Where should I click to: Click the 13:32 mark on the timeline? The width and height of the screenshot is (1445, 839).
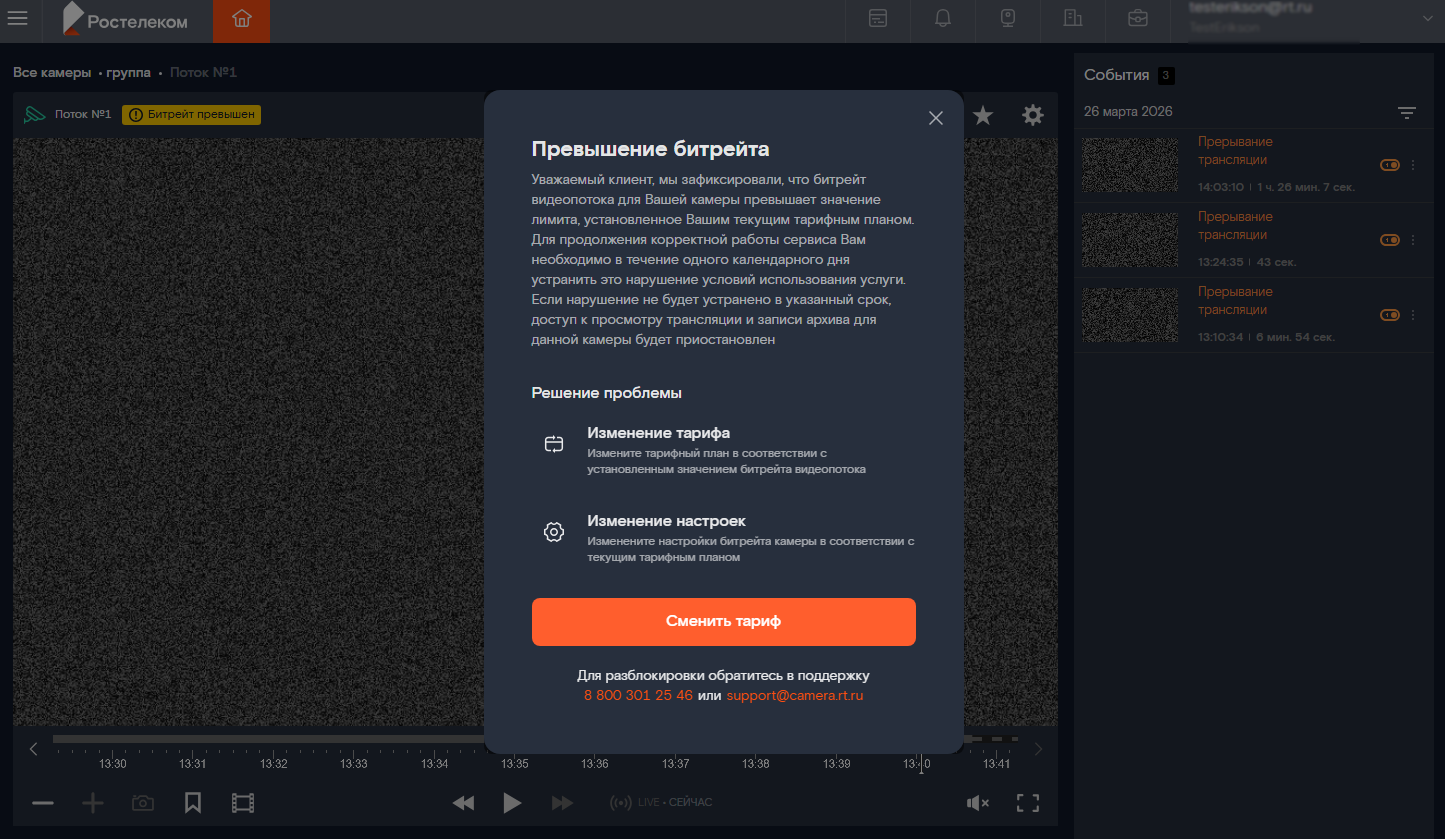click(274, 763)
